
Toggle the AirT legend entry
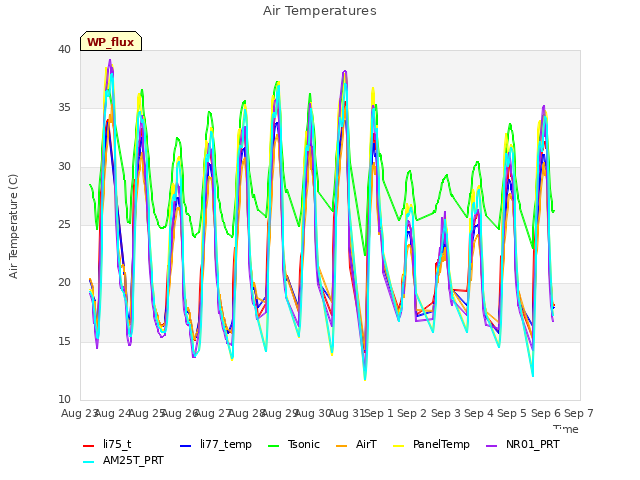(356, 444)
